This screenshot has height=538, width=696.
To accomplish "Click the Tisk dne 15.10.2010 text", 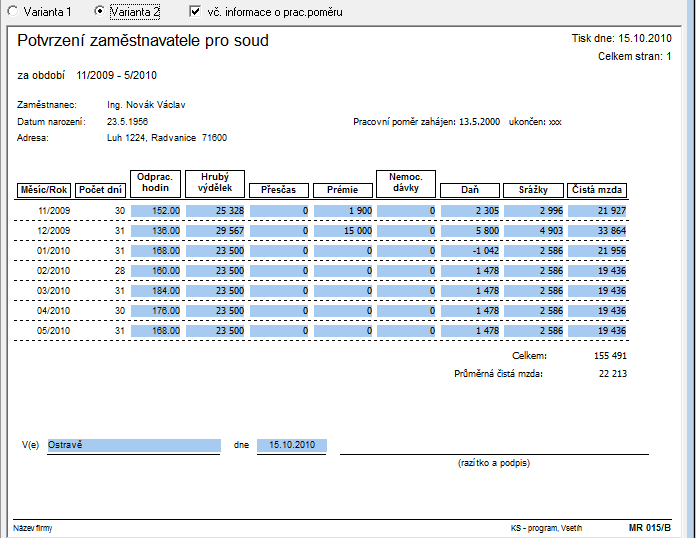I will [622, 38].
